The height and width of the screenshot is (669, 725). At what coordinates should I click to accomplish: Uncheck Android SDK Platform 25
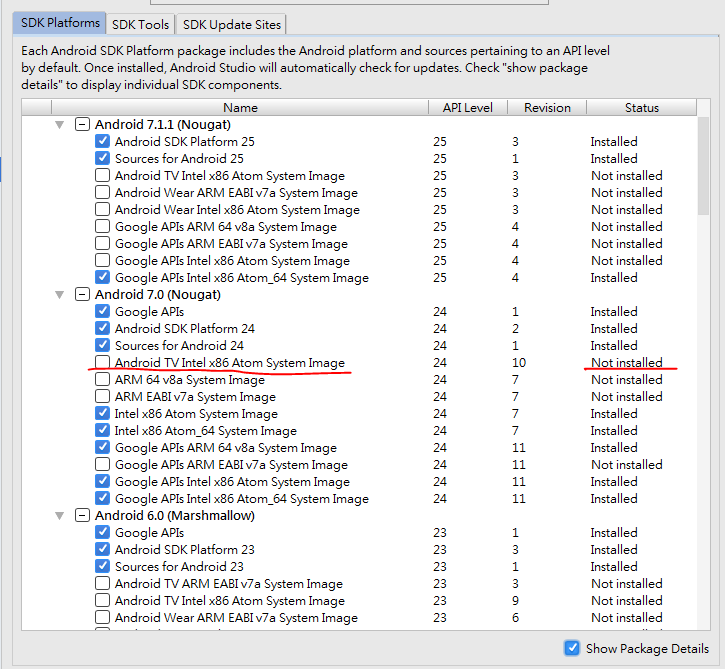(x=102, y=141)
